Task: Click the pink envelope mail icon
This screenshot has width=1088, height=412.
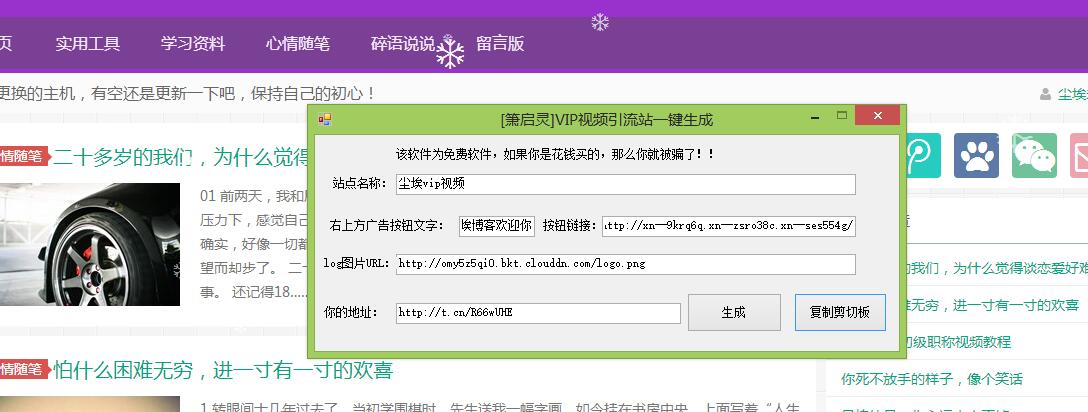Action: [x=1080, y=156]
